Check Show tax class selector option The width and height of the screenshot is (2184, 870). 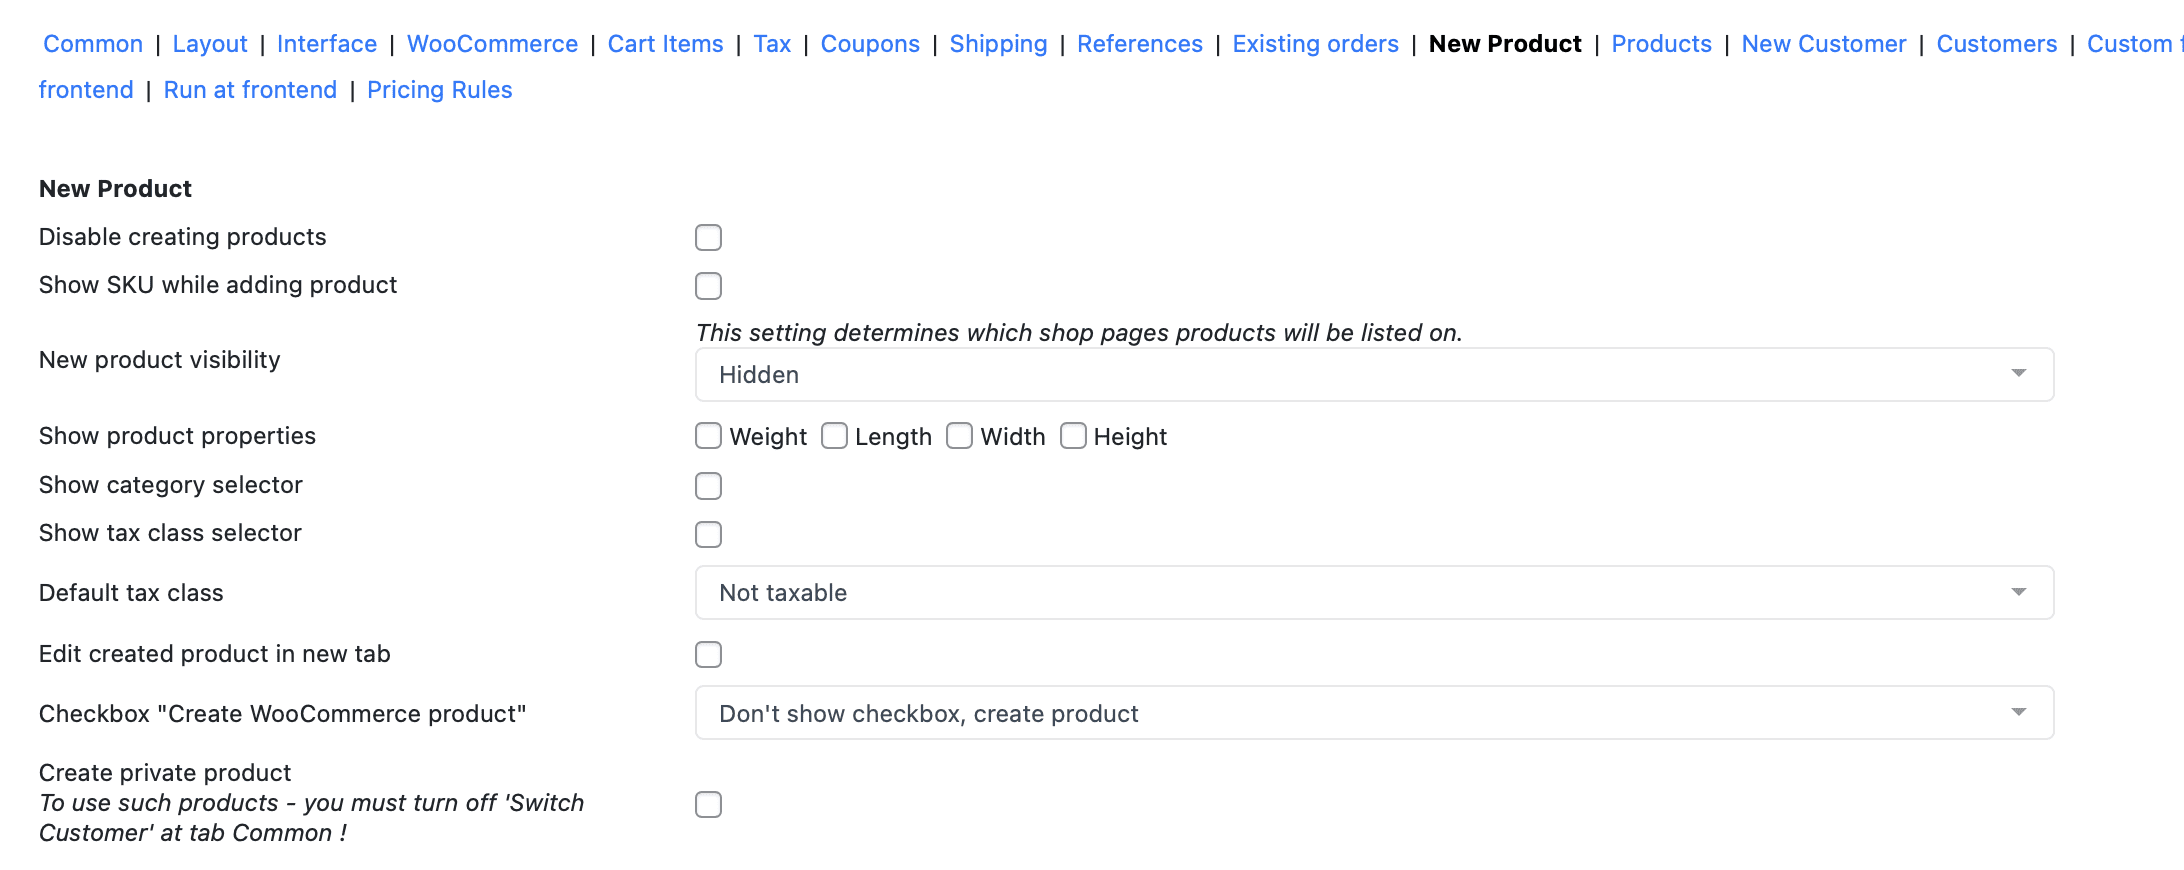708,534
